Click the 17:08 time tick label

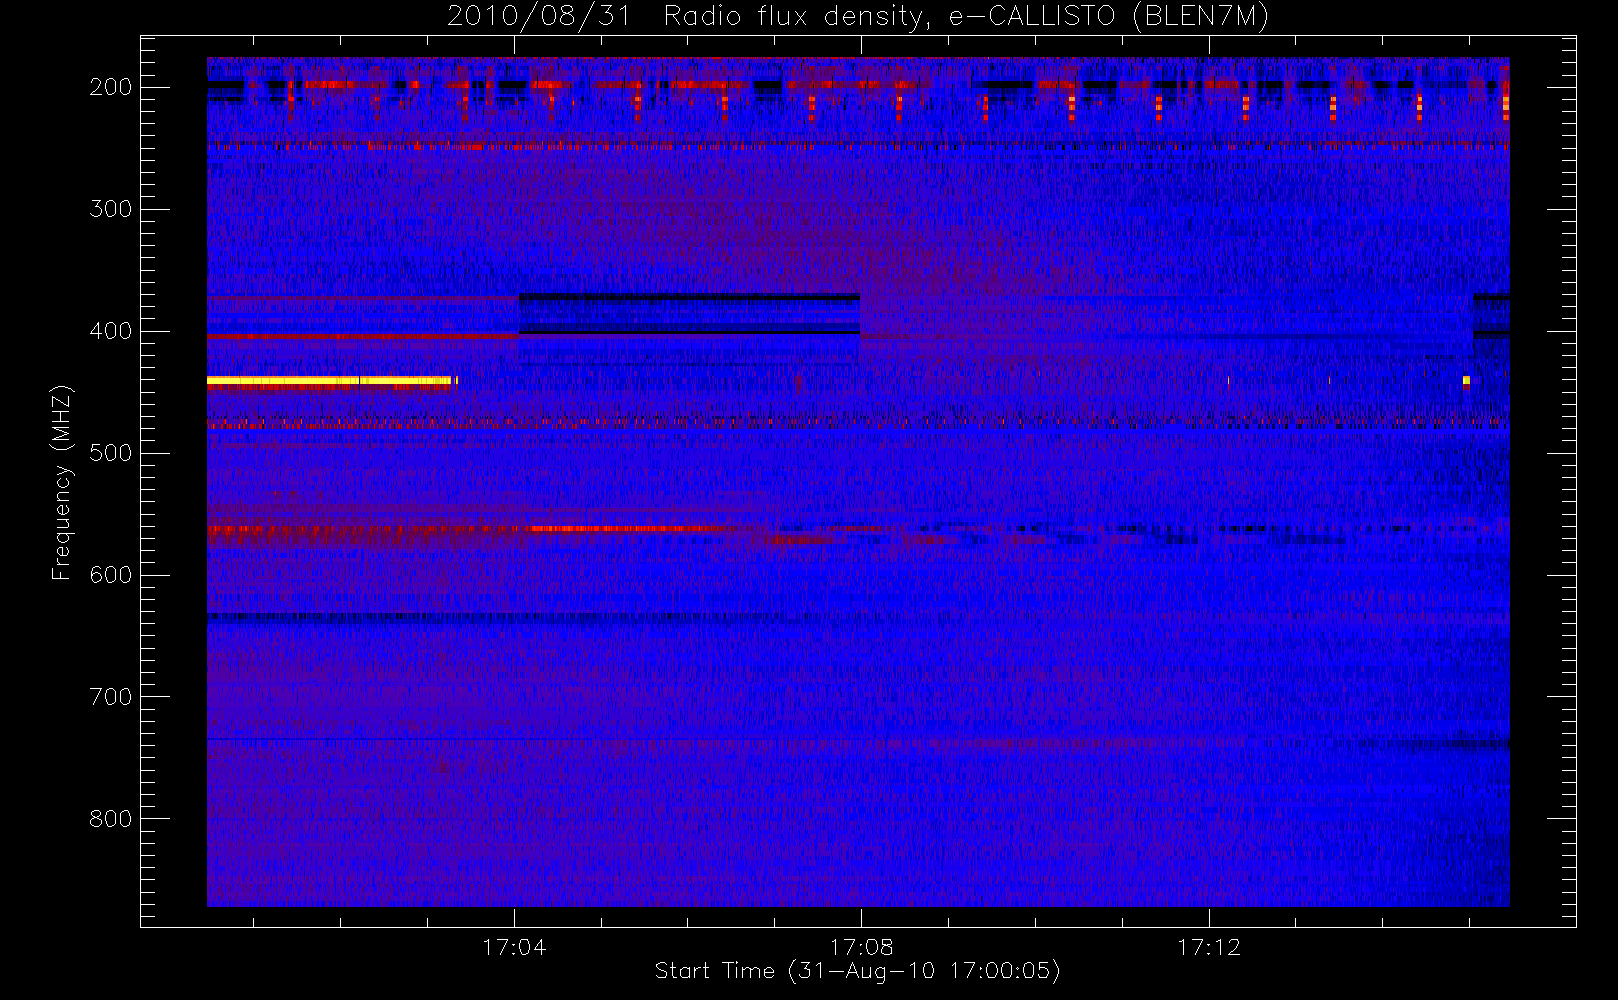click(x=861, y=947)
